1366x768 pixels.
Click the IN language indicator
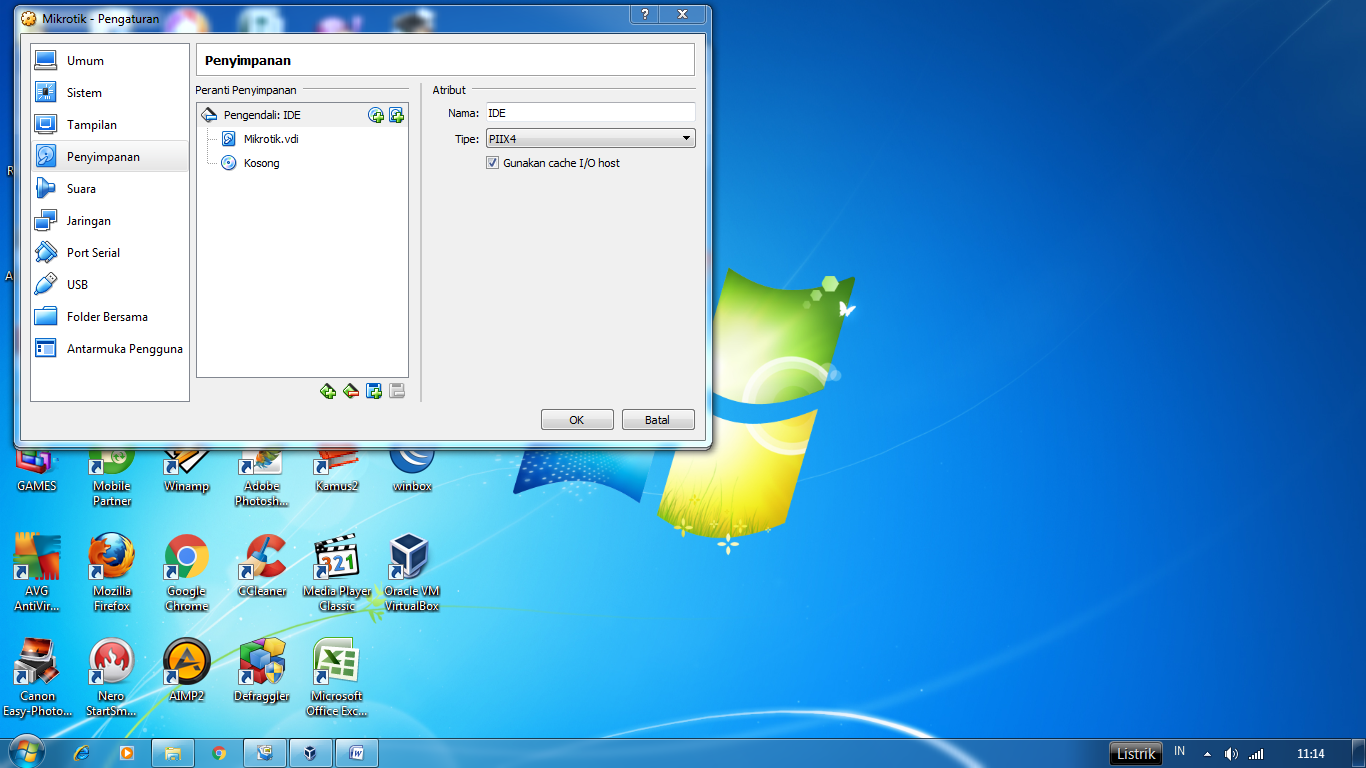click(1180, 752)
